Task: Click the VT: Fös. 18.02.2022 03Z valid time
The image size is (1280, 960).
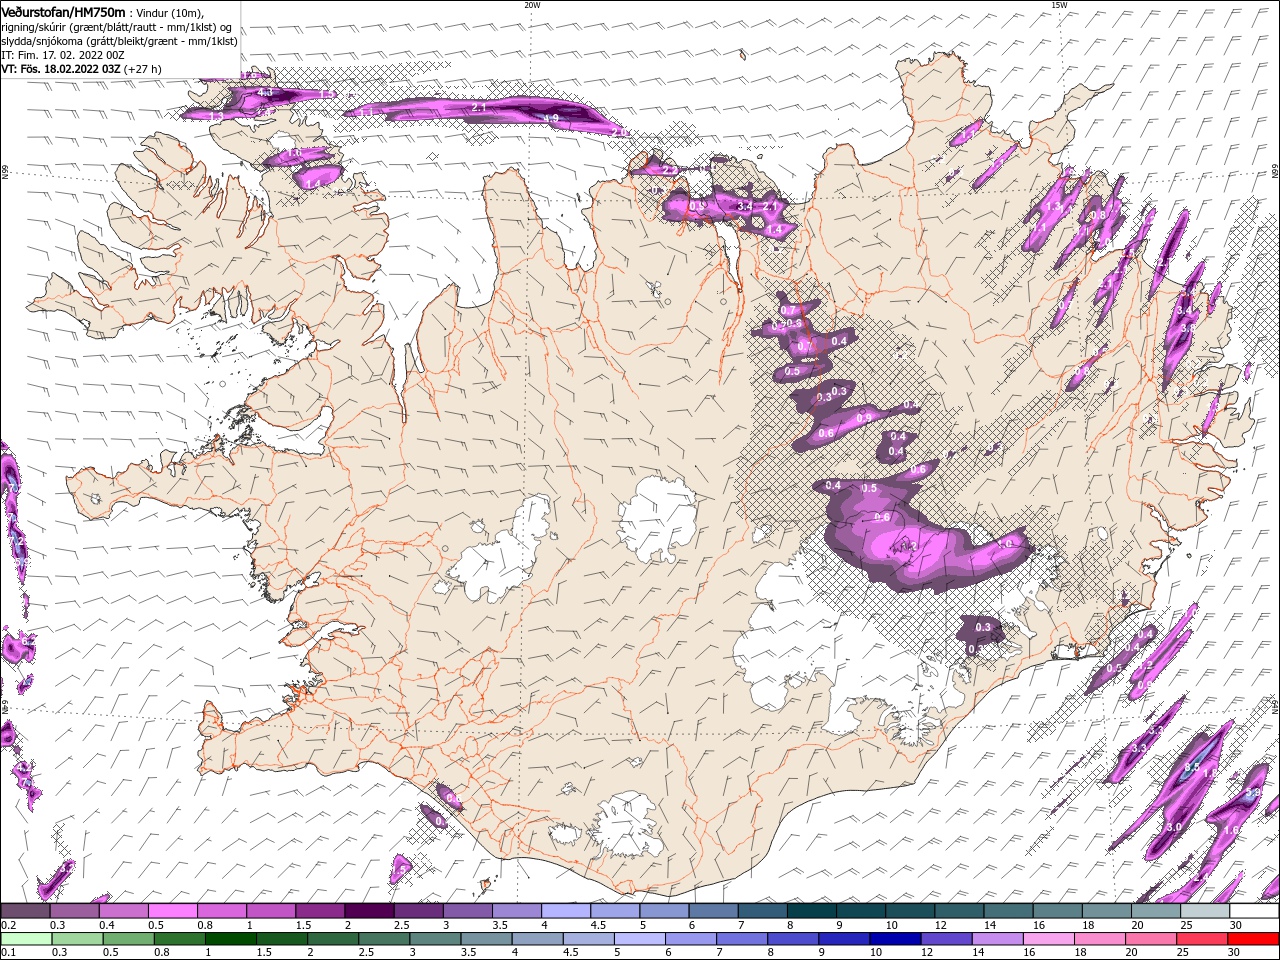Action: 61,69
